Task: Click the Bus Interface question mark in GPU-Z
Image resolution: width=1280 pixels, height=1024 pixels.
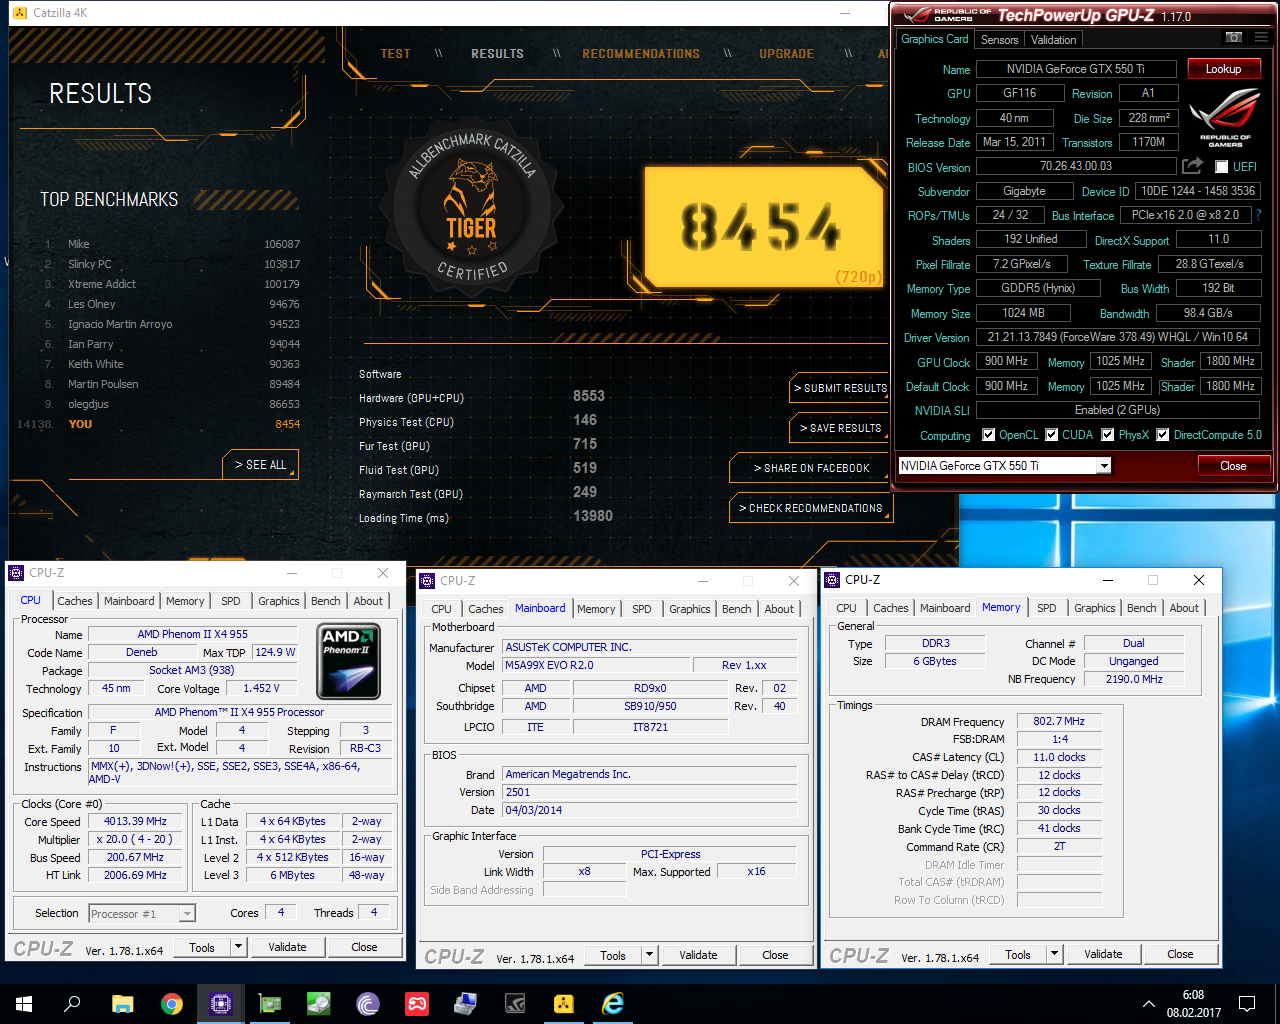Action: click(x=1258, y=215)
